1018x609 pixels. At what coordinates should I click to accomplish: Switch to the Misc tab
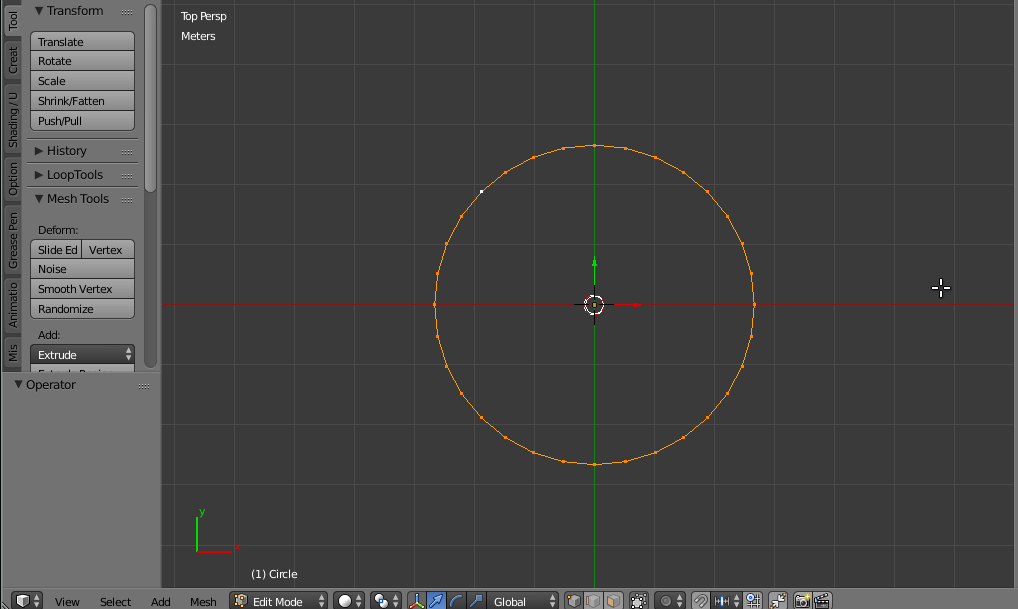[x=12, y=353]
